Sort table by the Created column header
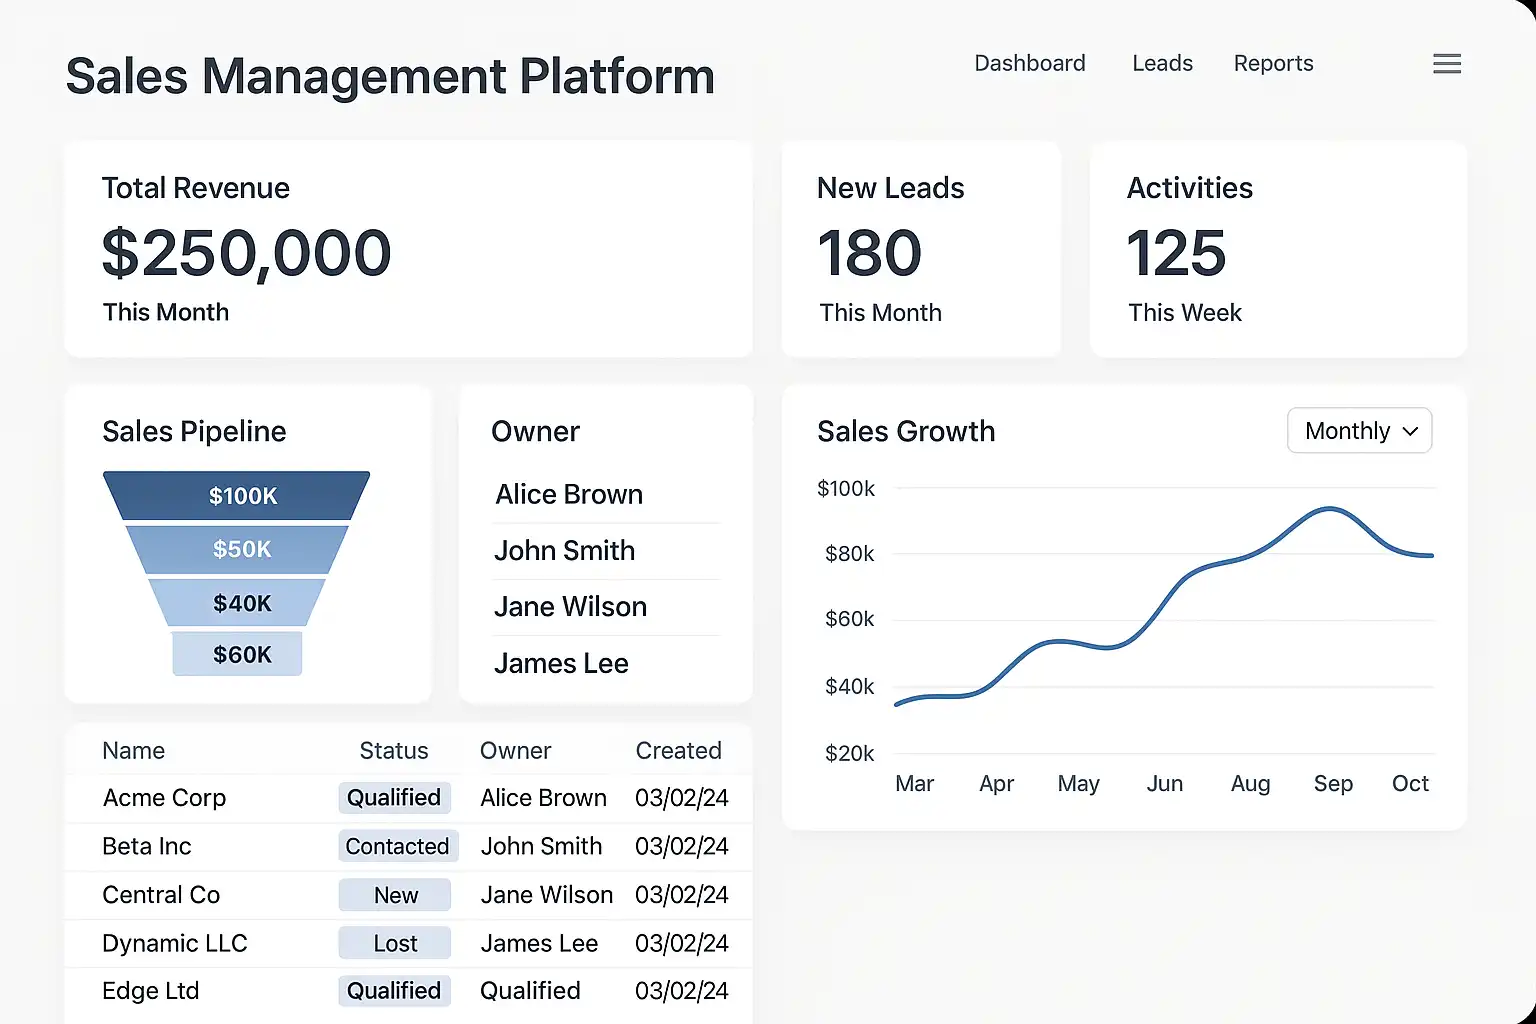Viewport: 1536px width, 1024px height. point(678,751)
